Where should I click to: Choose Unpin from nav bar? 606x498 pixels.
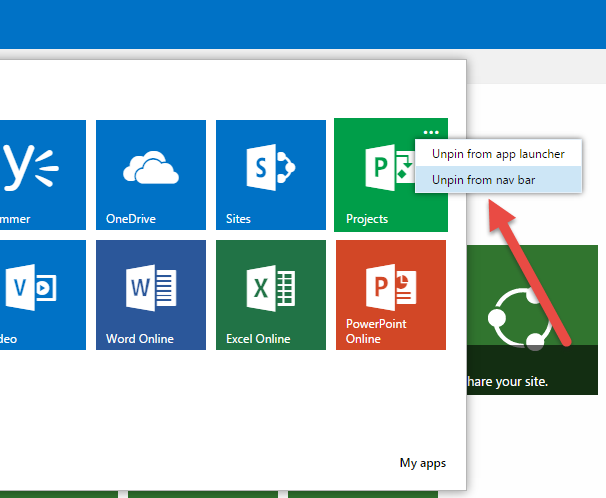(x=498, y=180)
